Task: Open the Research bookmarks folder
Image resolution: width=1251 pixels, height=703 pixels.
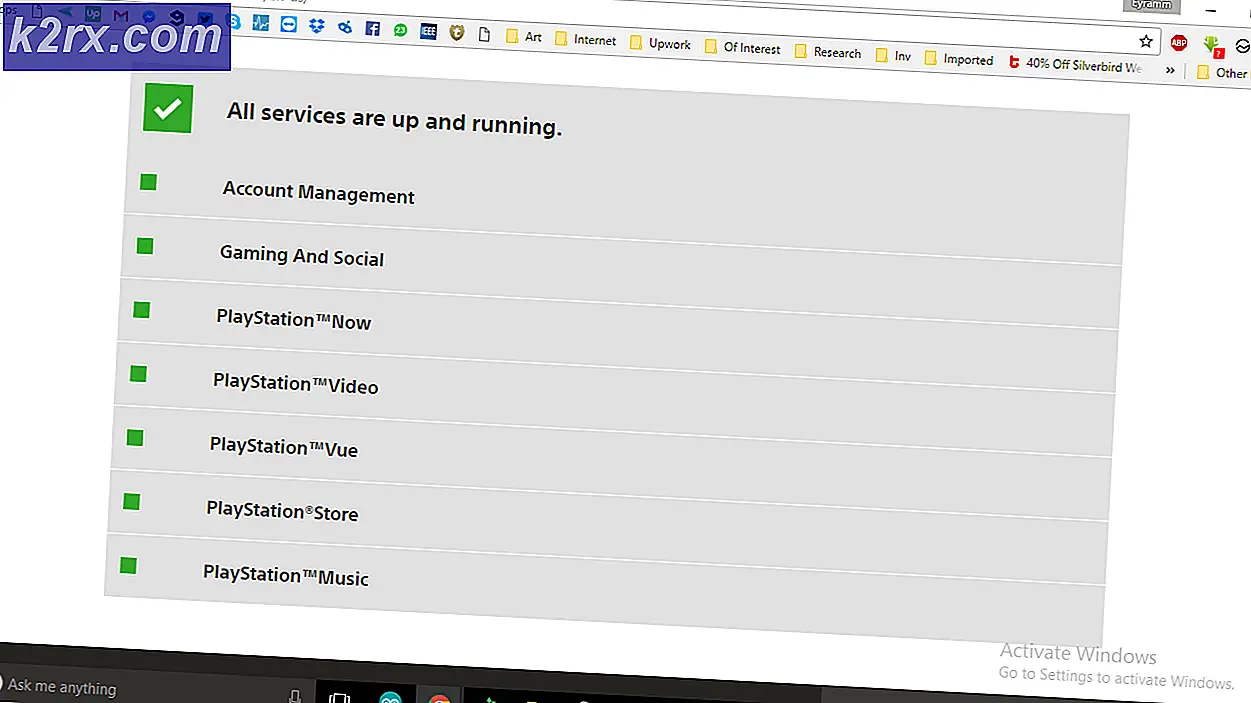Action: tap(827, 52)
